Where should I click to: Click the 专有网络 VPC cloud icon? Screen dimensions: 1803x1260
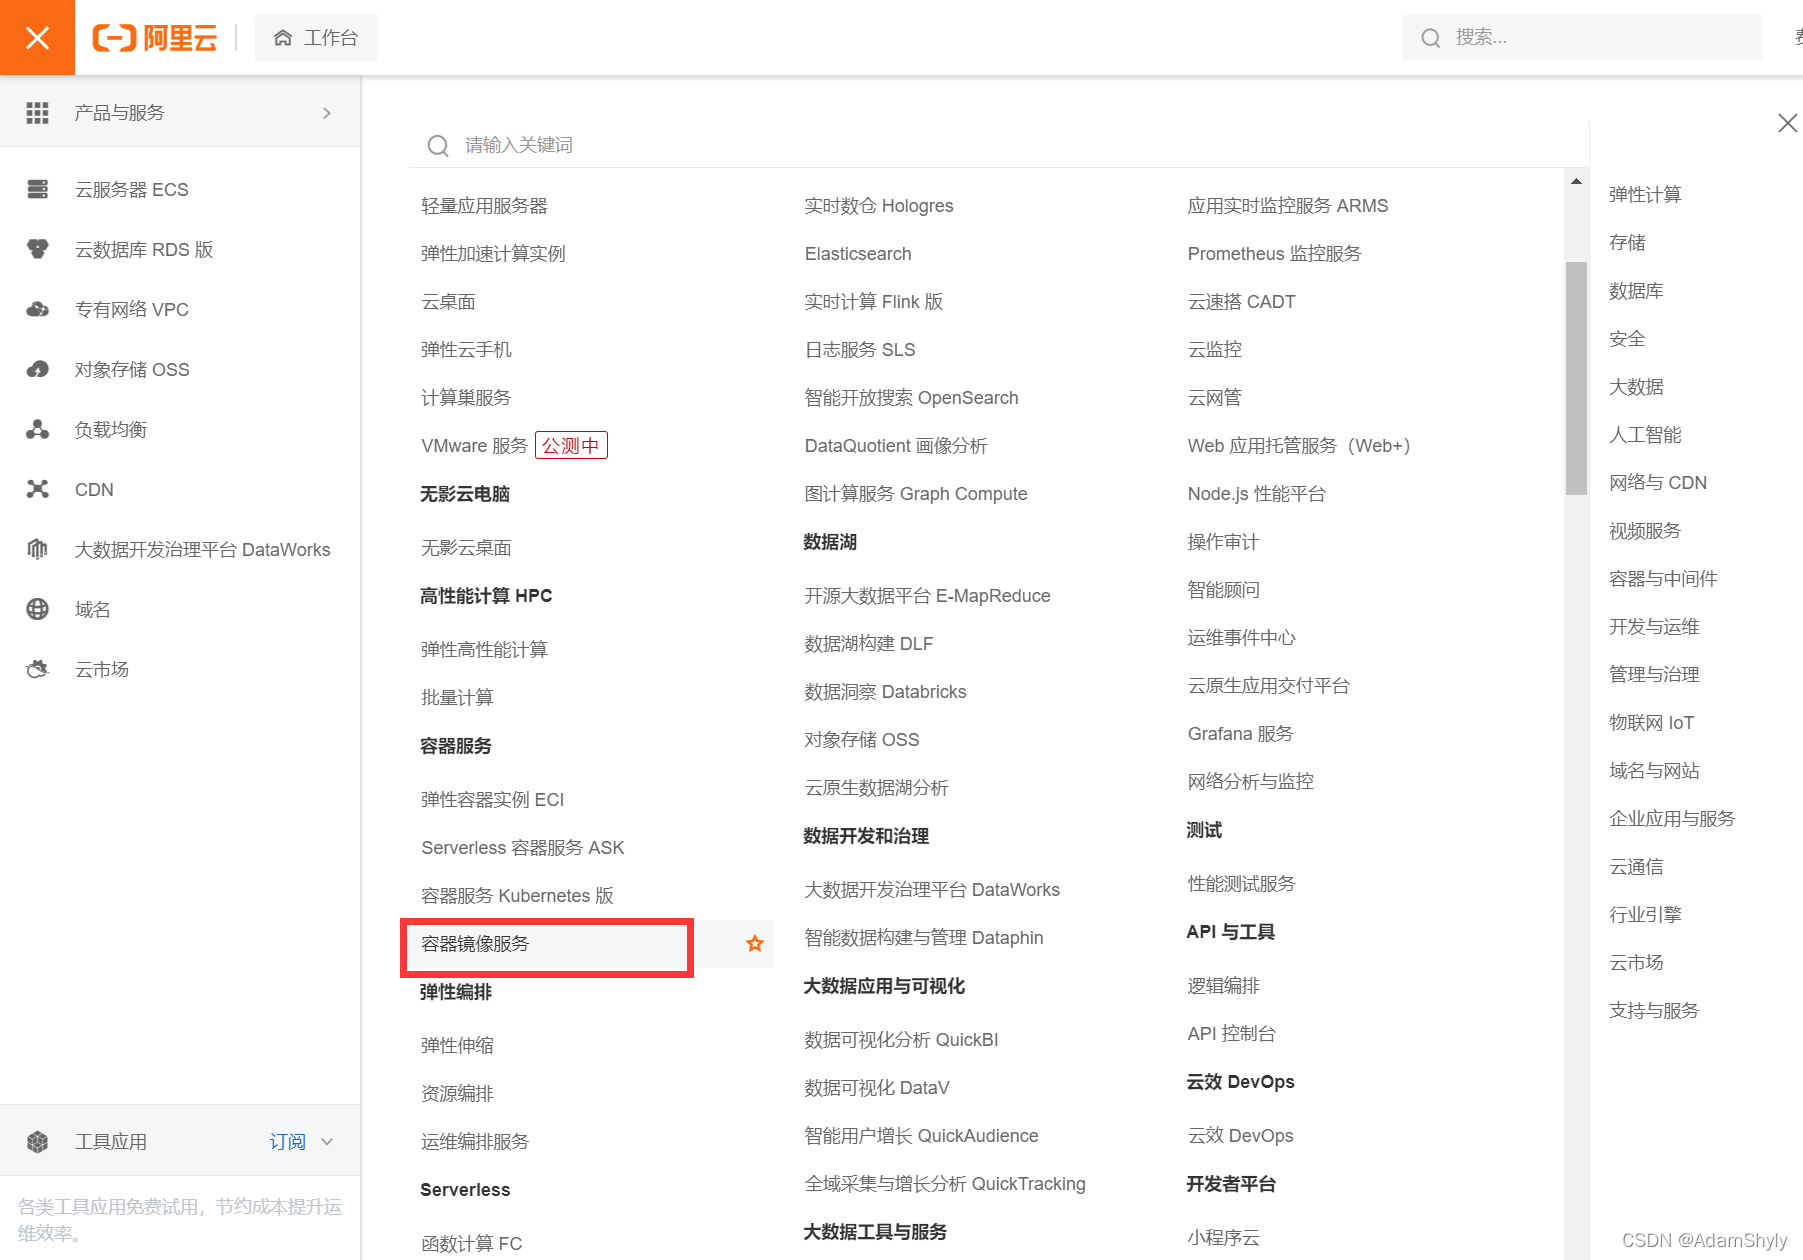pyautogui.click(x=38, y=309)
